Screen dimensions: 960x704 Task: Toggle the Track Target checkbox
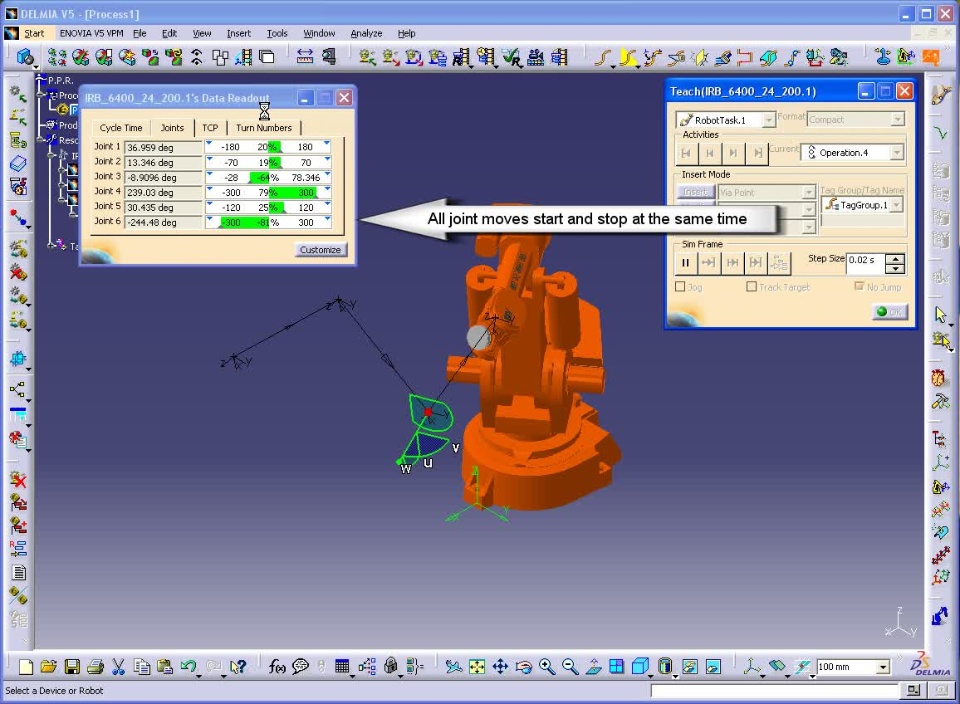pos(751,286)
